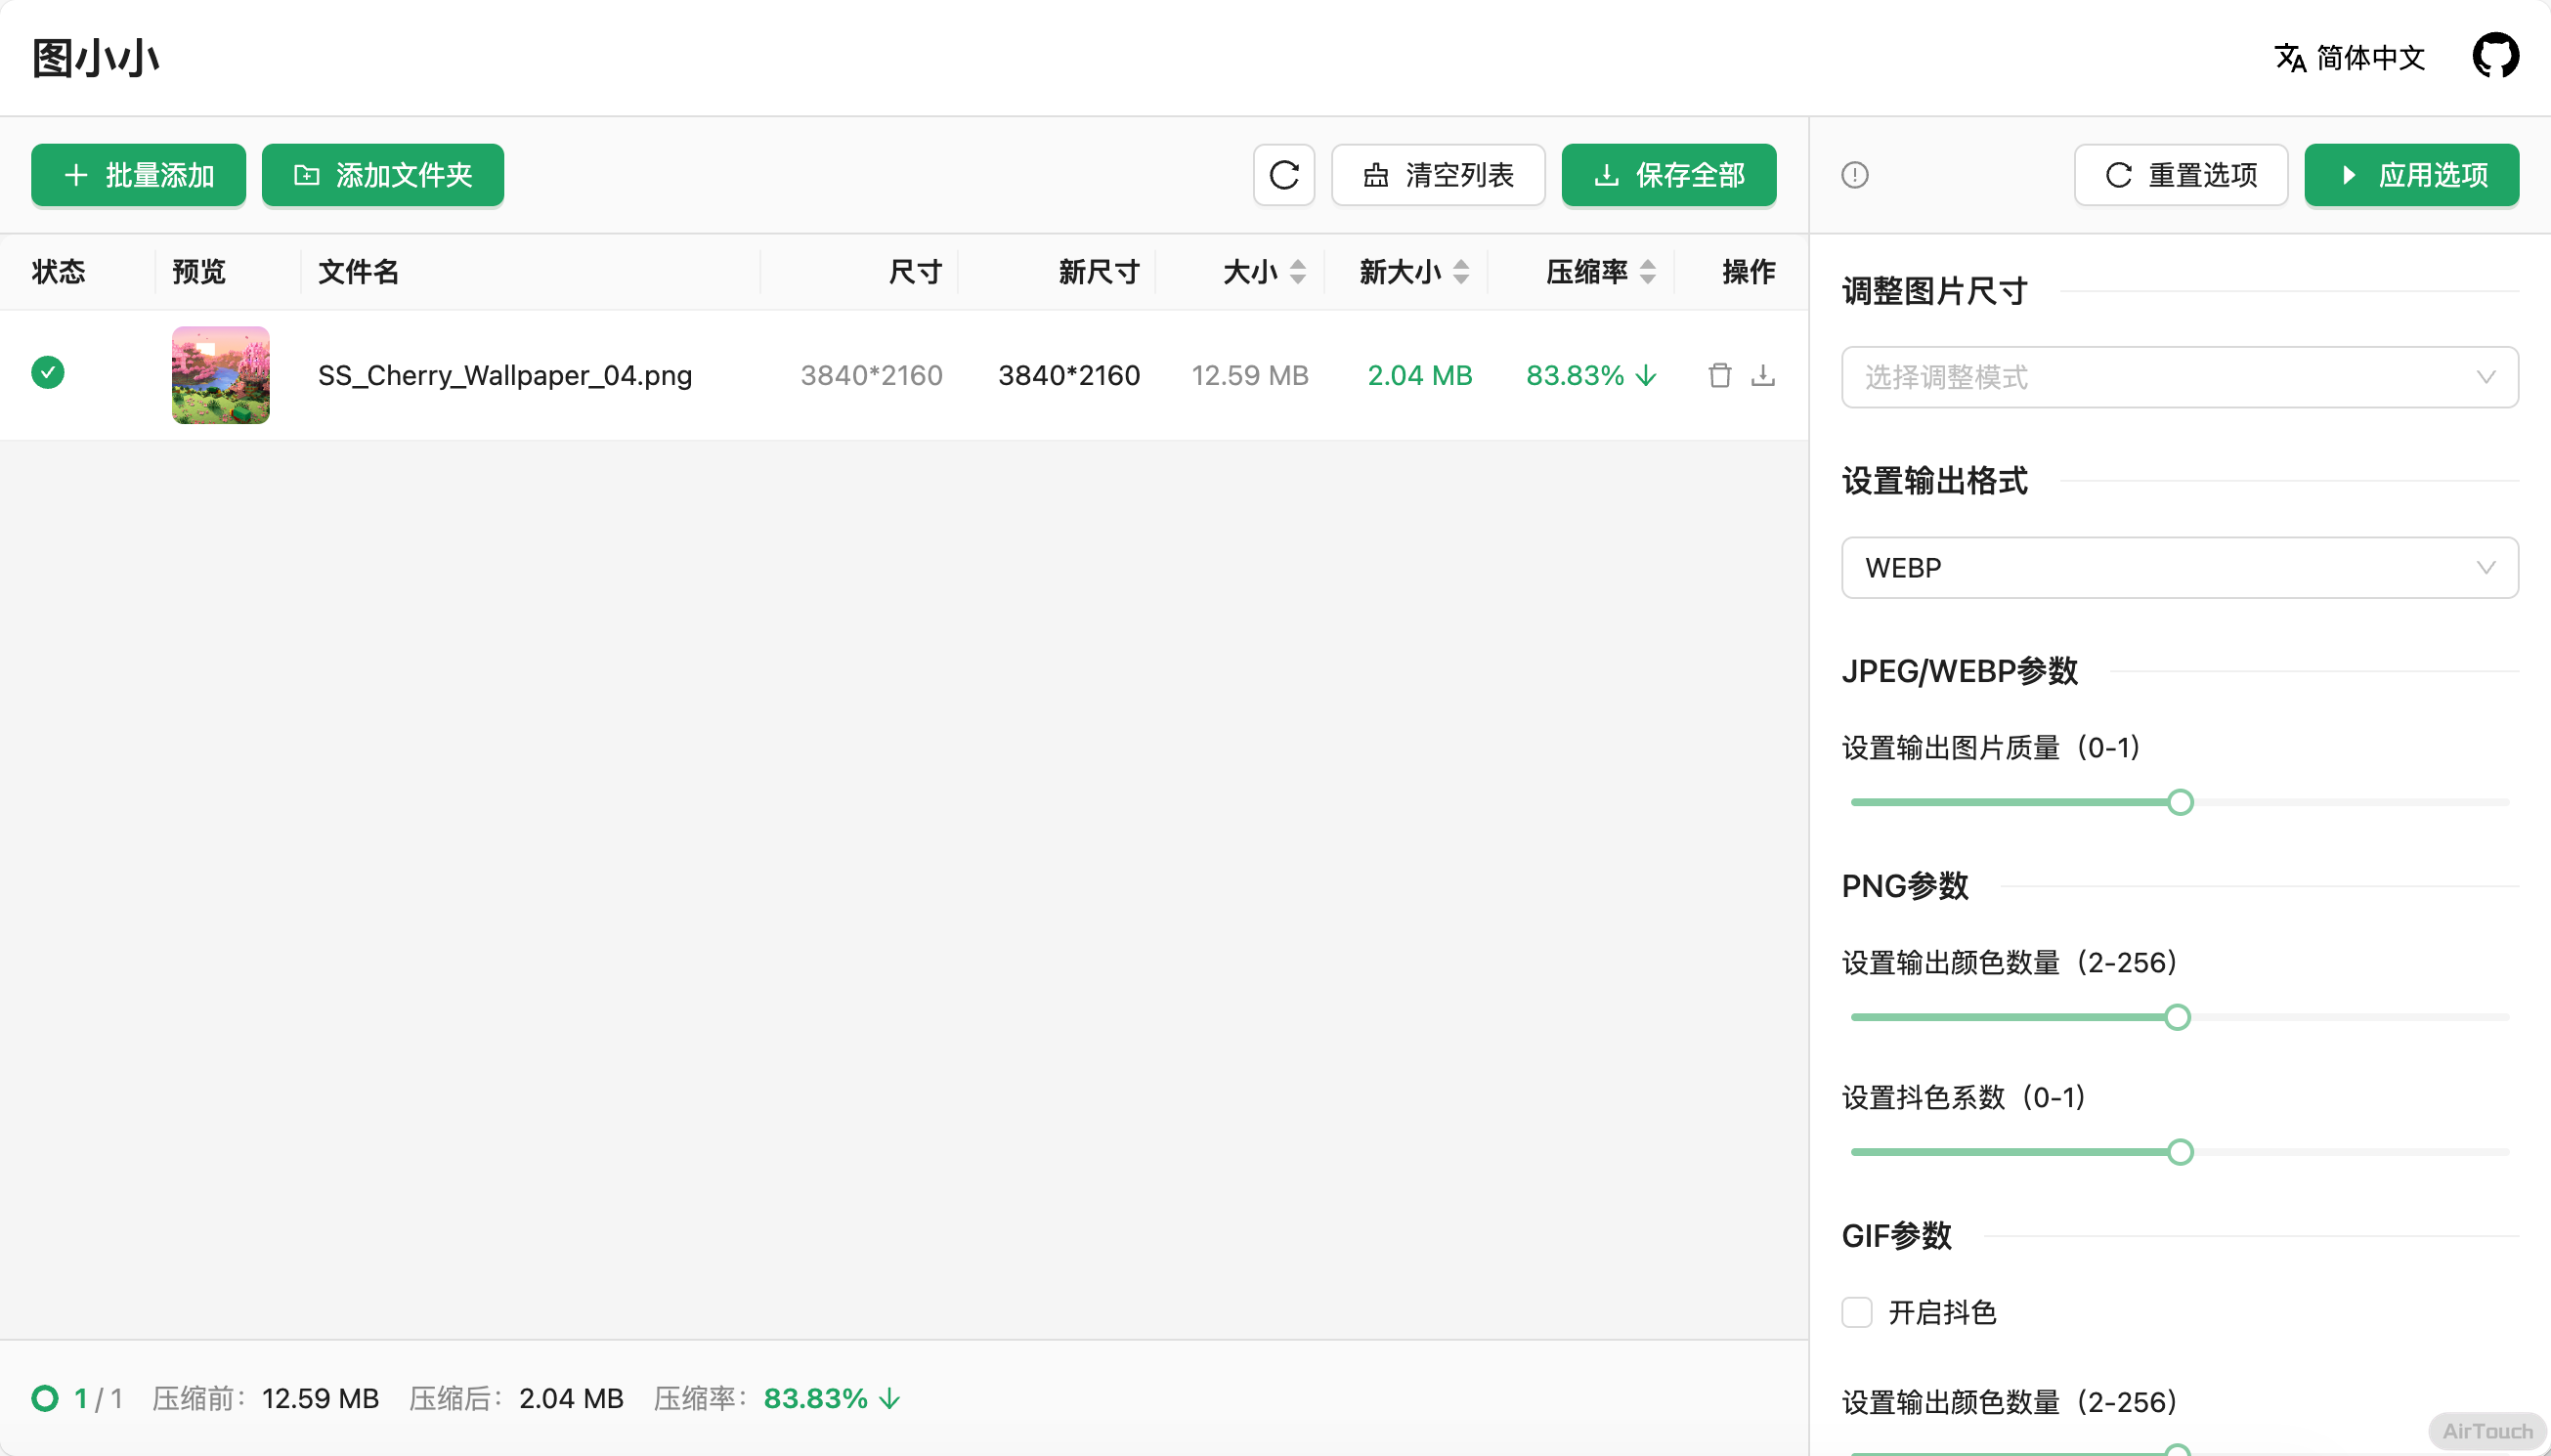Click 批量添加 button
2551x1456 pixels.
(x=138, y=175)
